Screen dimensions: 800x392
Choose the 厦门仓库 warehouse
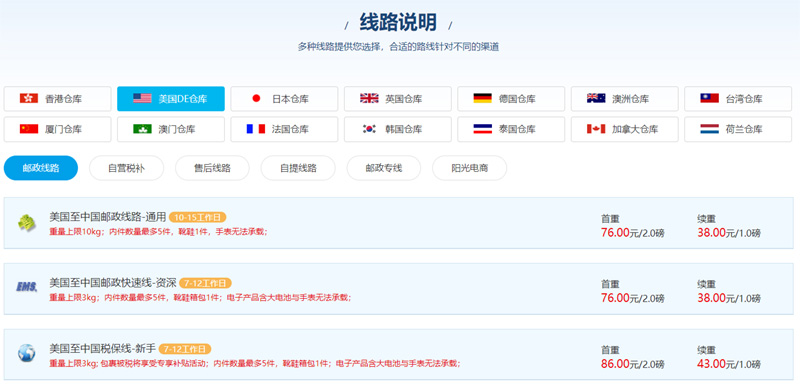click(x=57, y=129)
